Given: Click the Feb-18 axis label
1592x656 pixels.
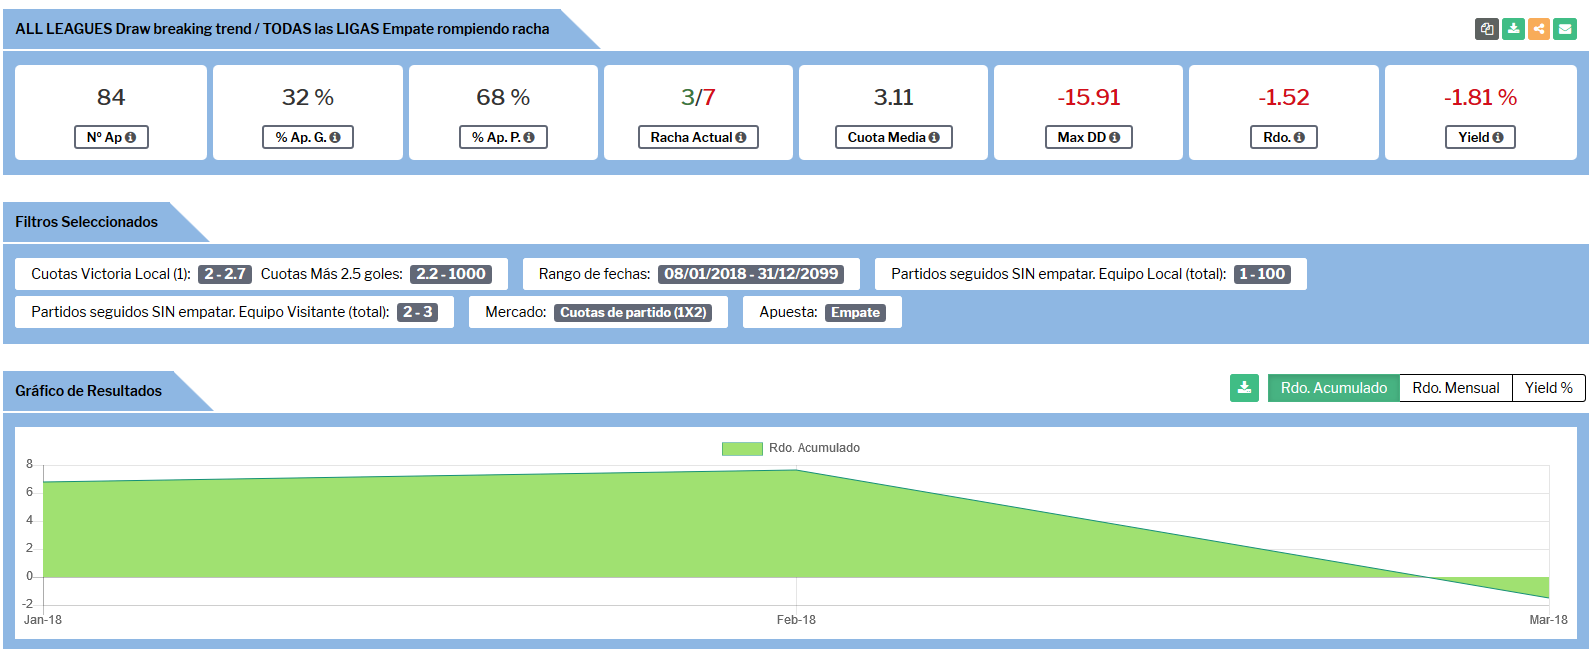Looking at the screenshot, I should 796,620.
